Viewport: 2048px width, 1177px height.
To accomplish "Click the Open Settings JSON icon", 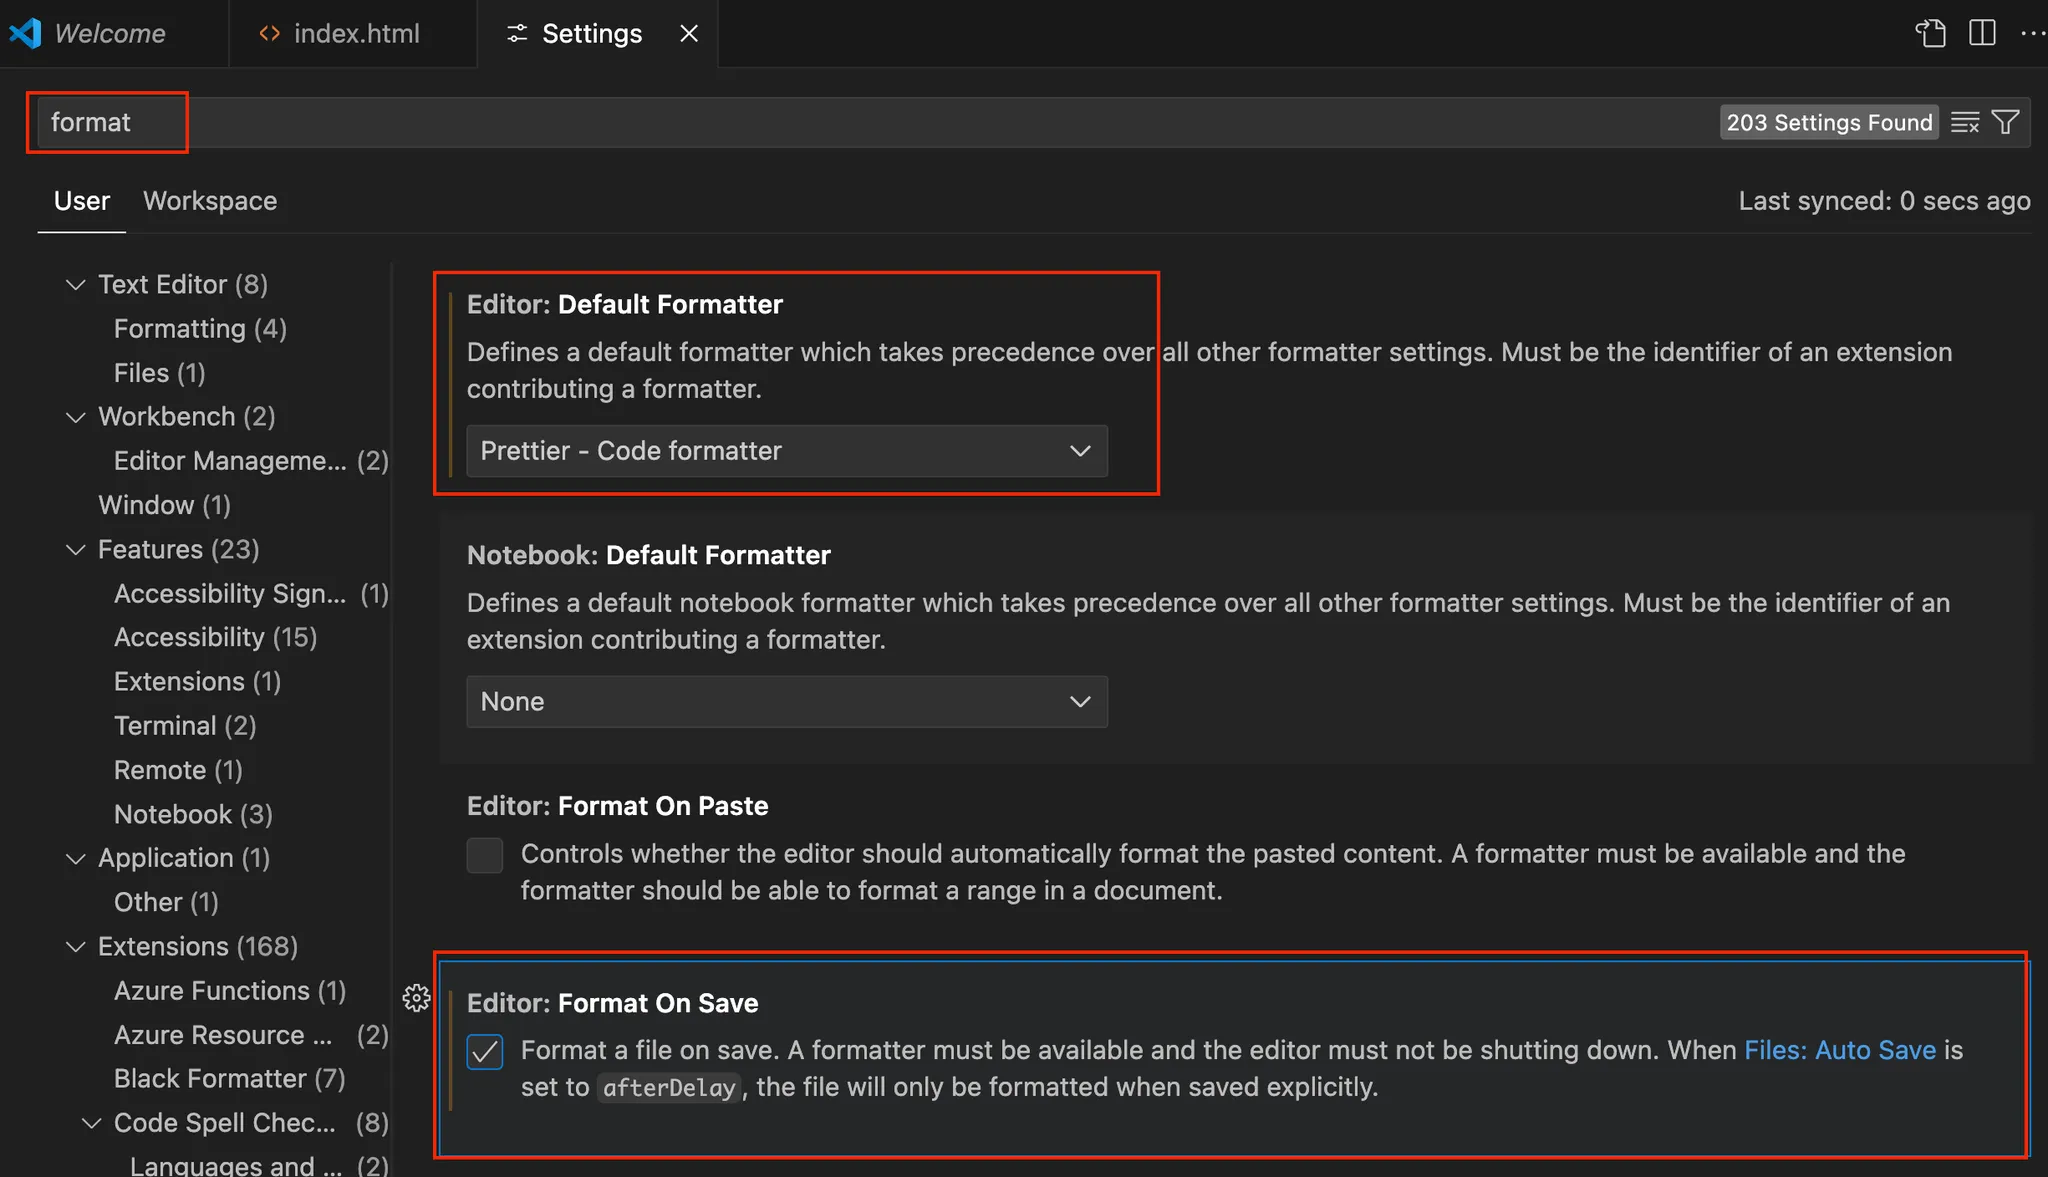I will pyautogui.click(x=1930, y=33).
